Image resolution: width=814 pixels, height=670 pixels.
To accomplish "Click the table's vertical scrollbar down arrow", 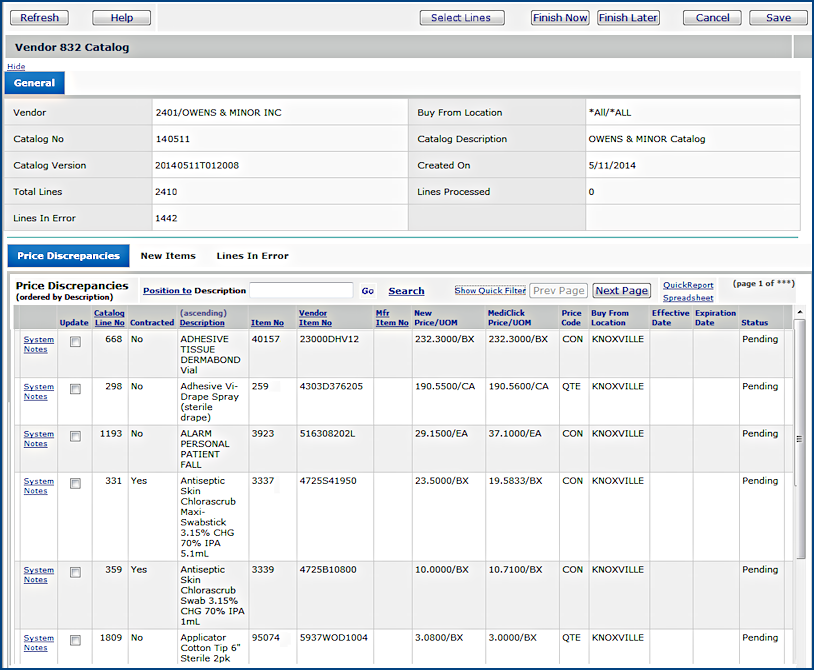I will 799,662.
